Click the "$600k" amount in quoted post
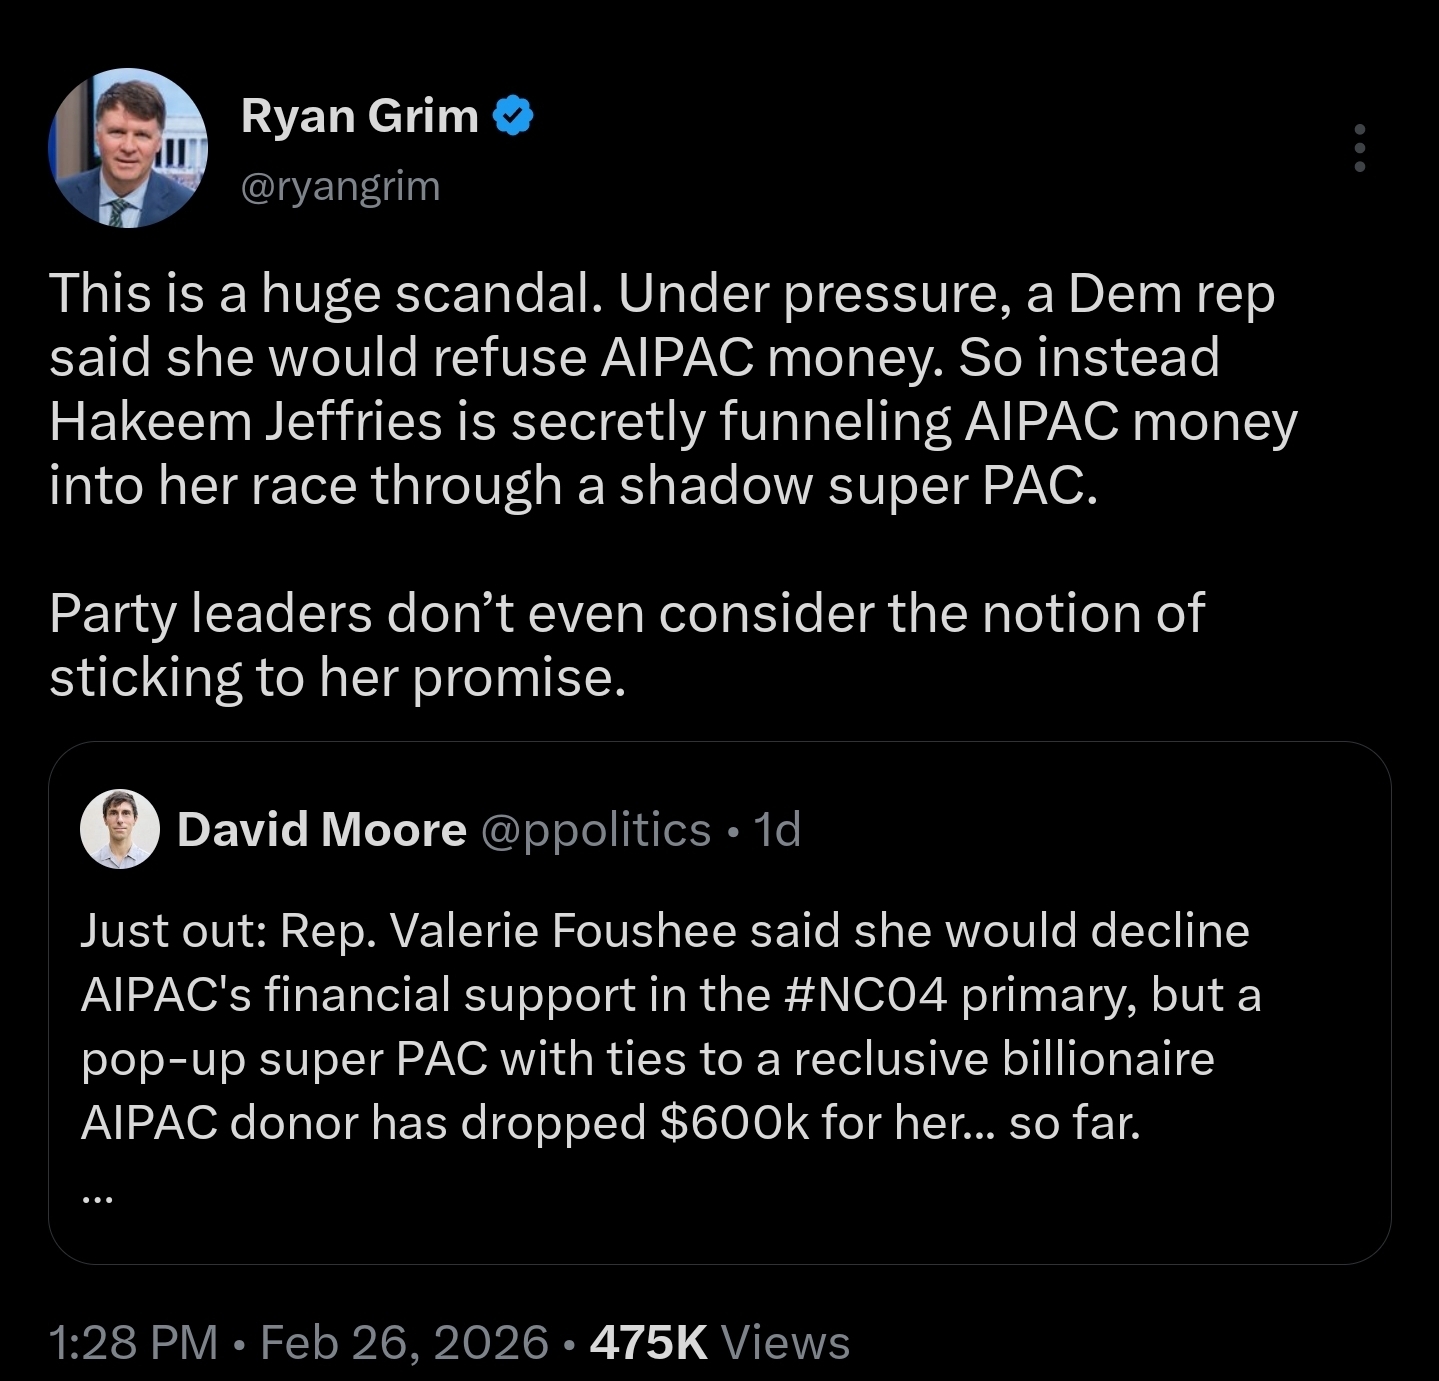 [734, 1123]
